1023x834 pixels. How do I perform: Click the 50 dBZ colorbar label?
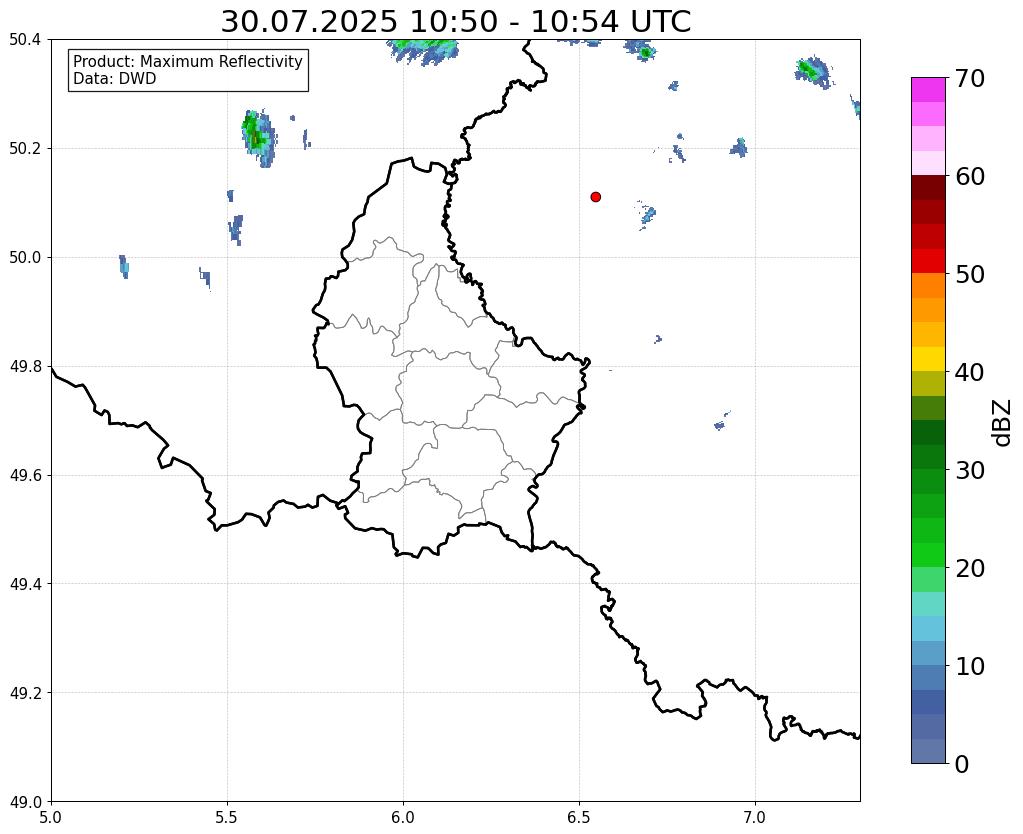(970, 274)
